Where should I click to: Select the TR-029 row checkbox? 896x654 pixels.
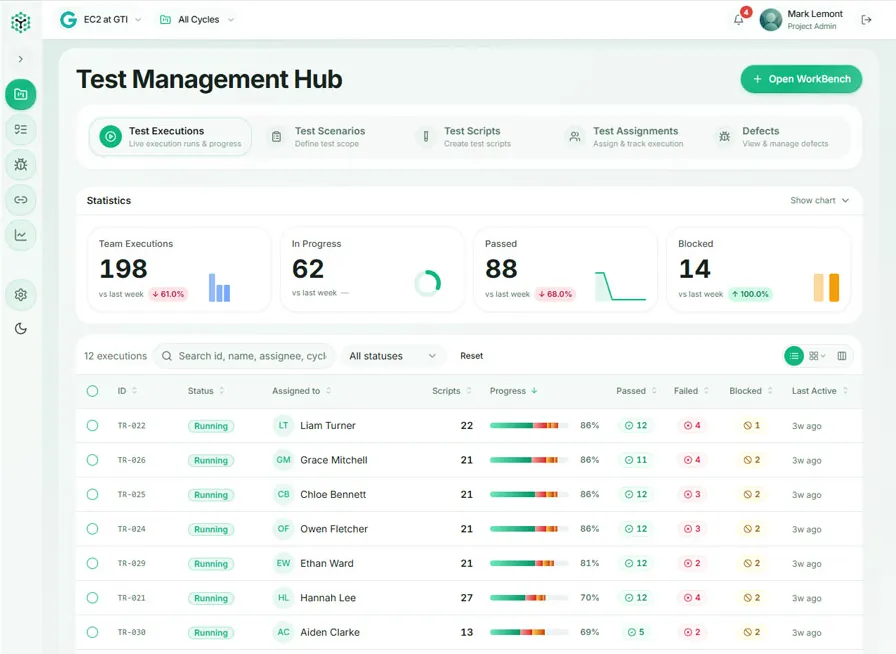pos(92,563)
